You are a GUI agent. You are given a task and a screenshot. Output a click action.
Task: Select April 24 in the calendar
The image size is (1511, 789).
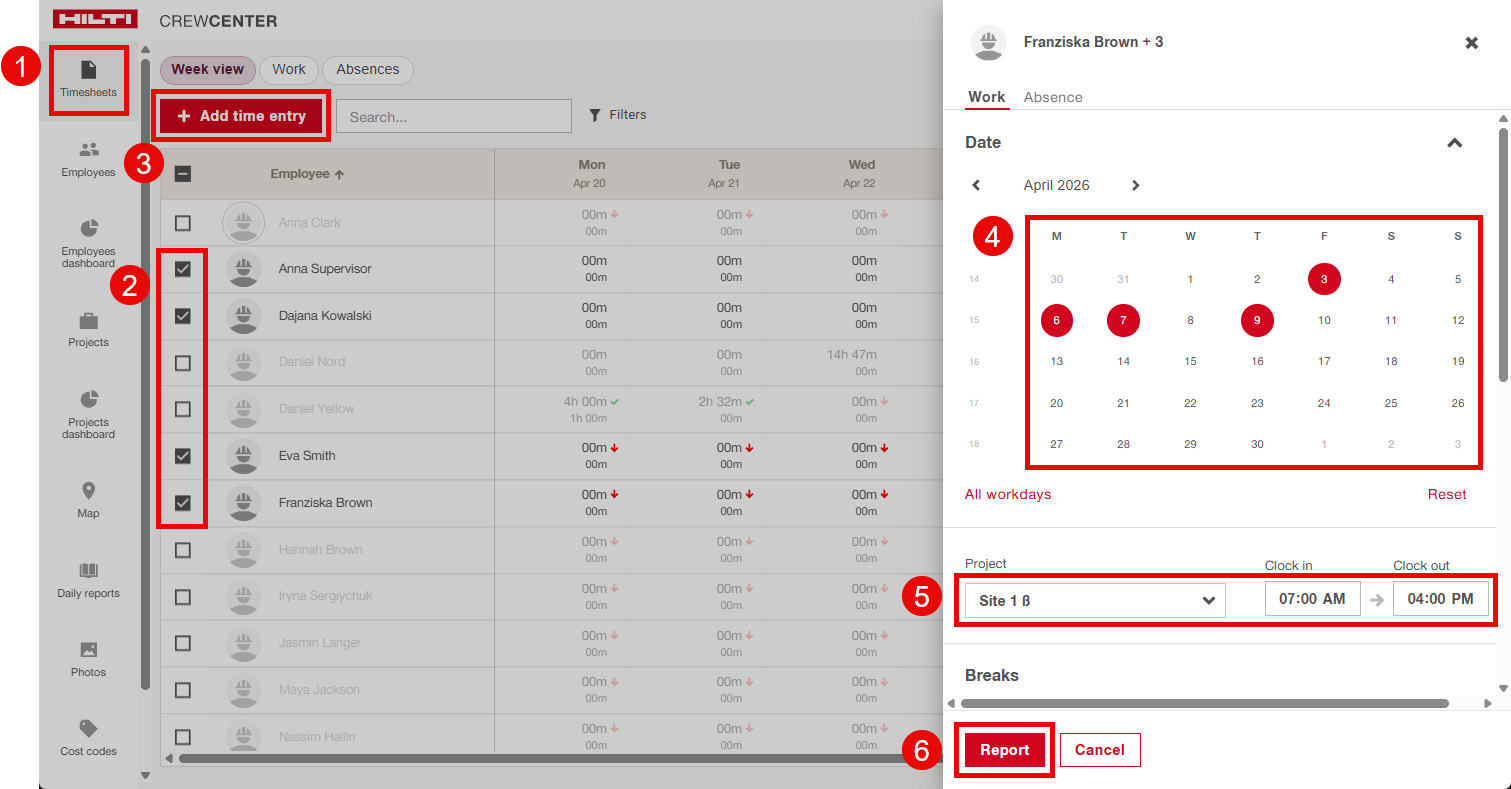coord(1324,403)
